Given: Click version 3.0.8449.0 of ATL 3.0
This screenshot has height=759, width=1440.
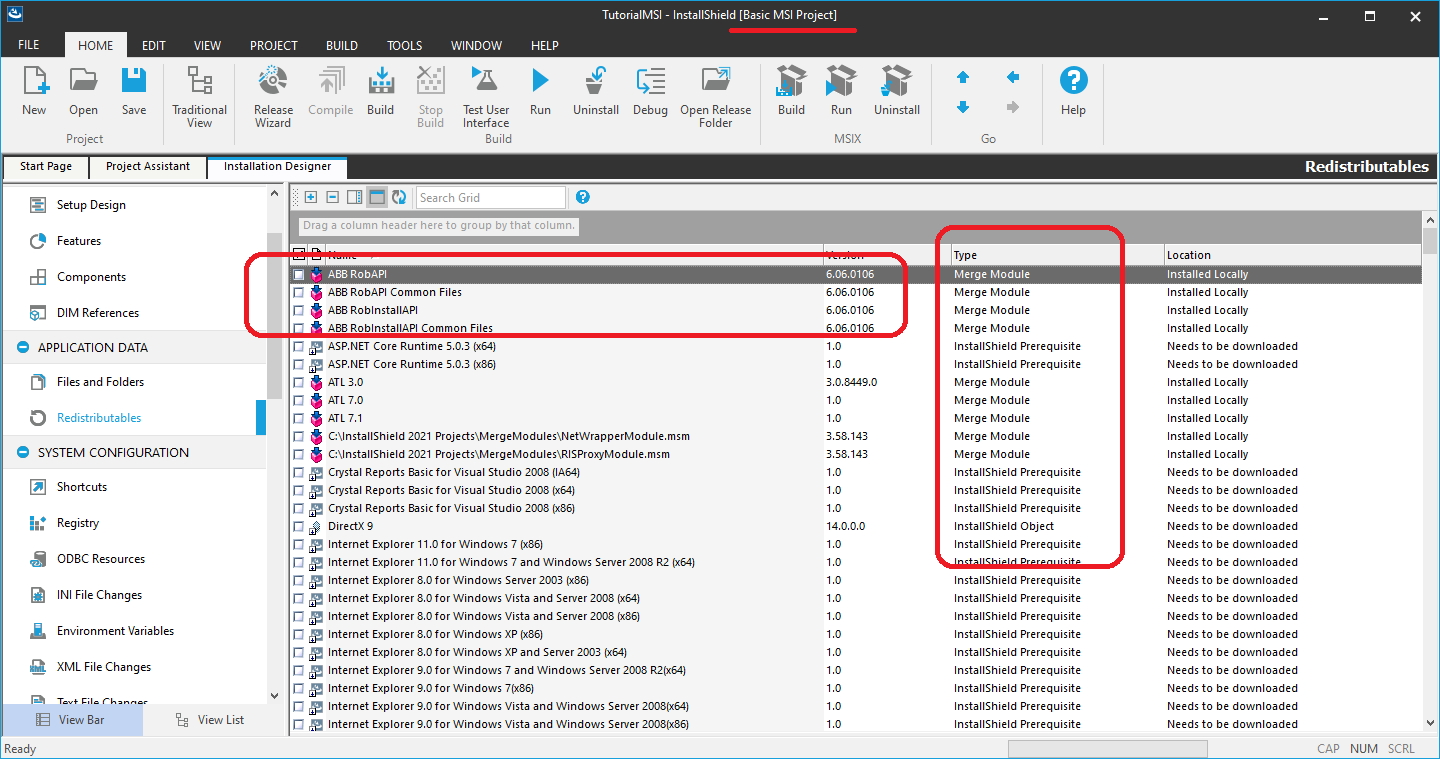Looking at the screenshot, I should 851,382.
